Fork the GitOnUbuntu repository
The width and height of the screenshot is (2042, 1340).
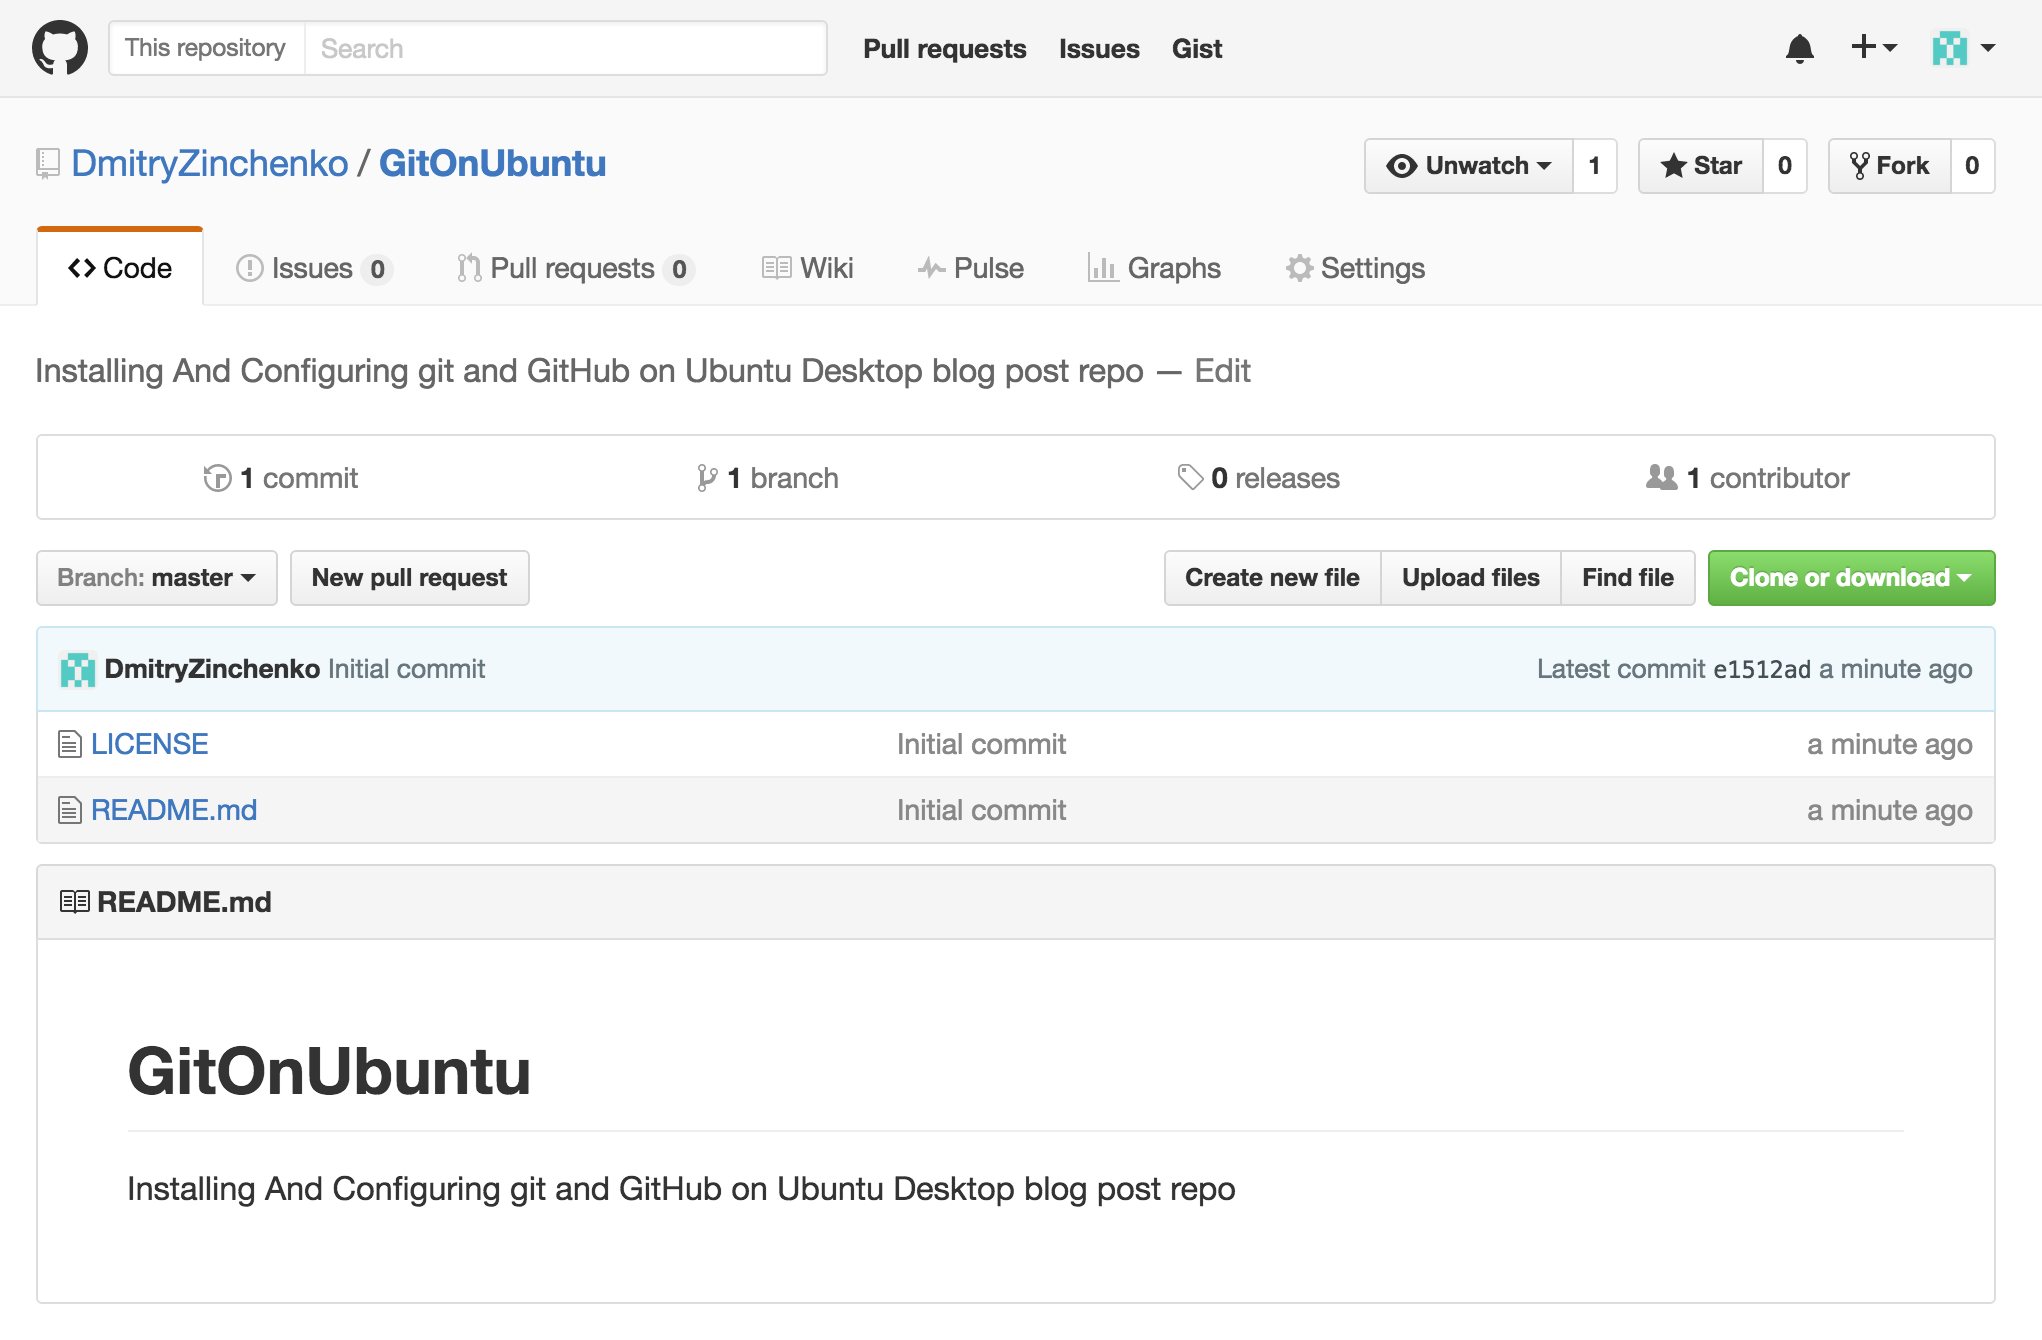point(1889,166)
